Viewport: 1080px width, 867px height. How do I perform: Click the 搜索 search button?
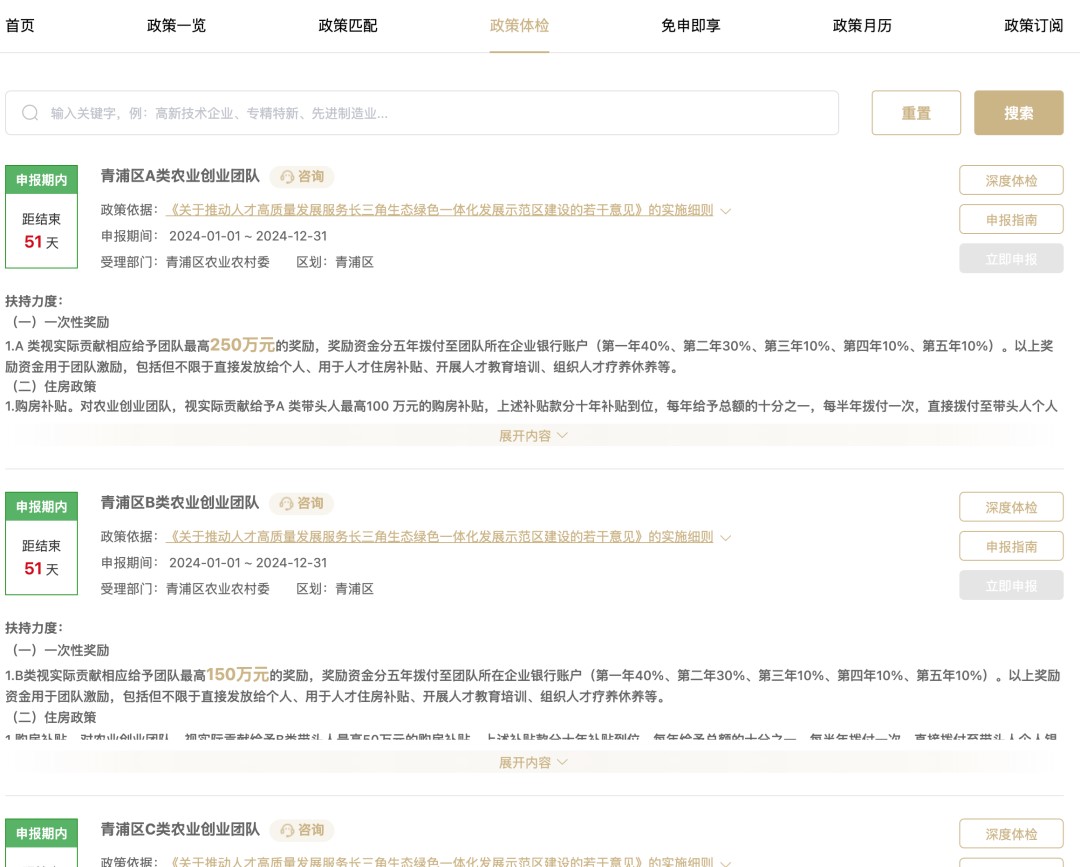[x=1018, y=112]
